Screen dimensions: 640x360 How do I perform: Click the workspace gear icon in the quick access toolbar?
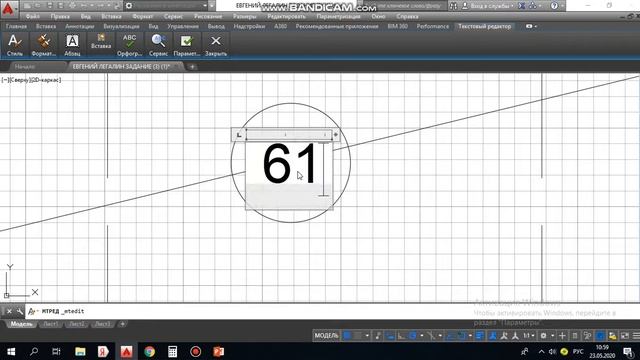[129, 6]
